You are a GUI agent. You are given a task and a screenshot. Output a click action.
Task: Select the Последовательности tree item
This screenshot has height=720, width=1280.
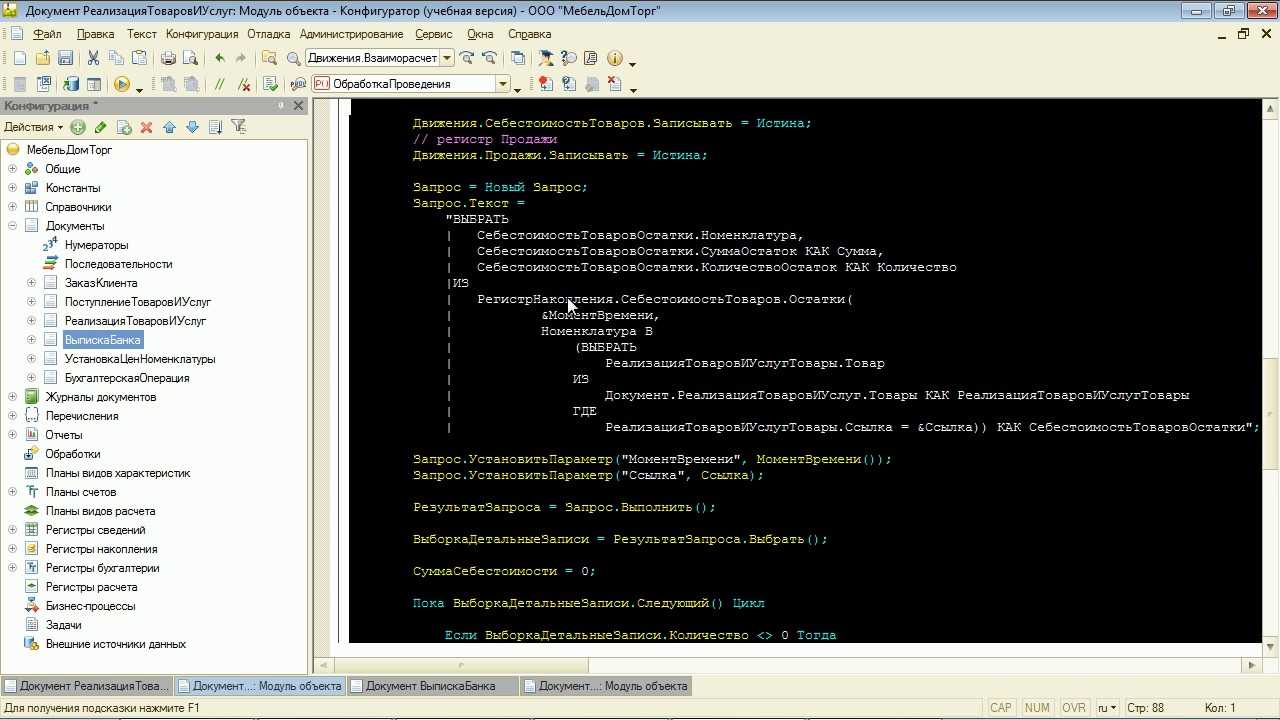pyautogui.click(x=118, y=264)
